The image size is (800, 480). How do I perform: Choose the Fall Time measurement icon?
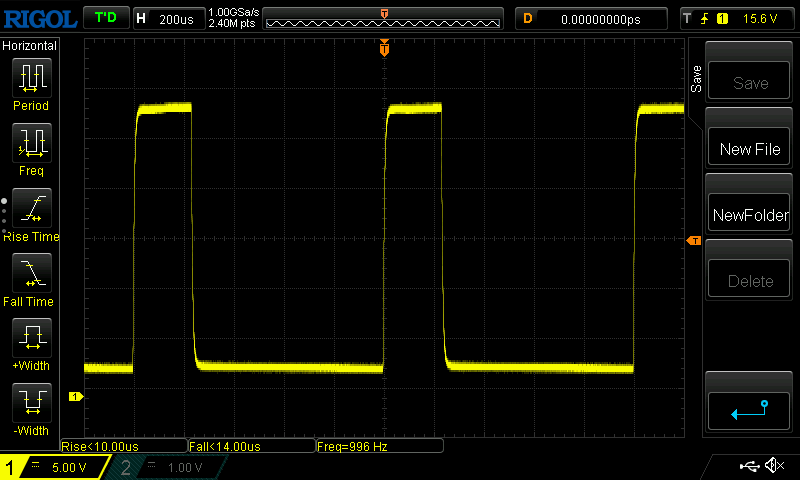[x=30, y=272]
